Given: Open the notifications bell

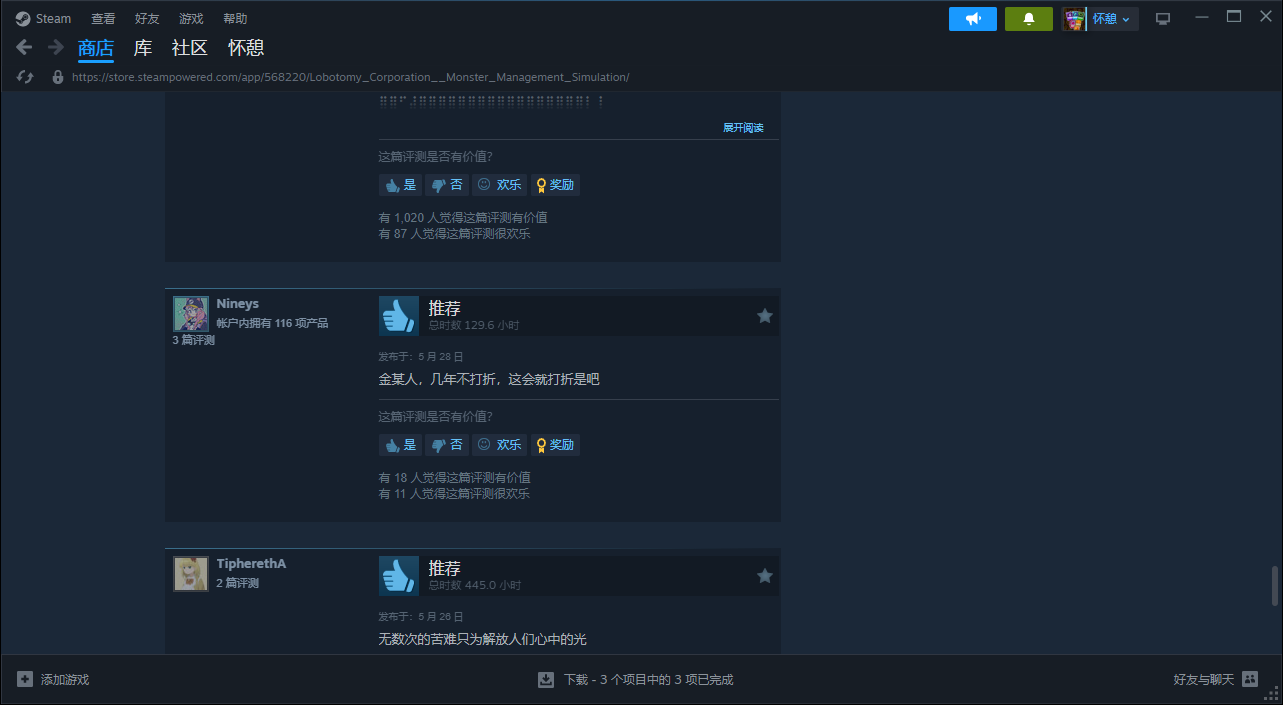Looking at the screenshot, I should point(1029,19).
